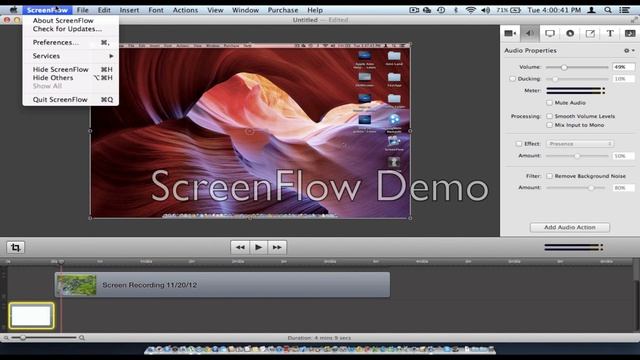Enable Remove Background Noise filter
Image resolution: width=640 pixels, height=360 pixels.
coord(549,176)
